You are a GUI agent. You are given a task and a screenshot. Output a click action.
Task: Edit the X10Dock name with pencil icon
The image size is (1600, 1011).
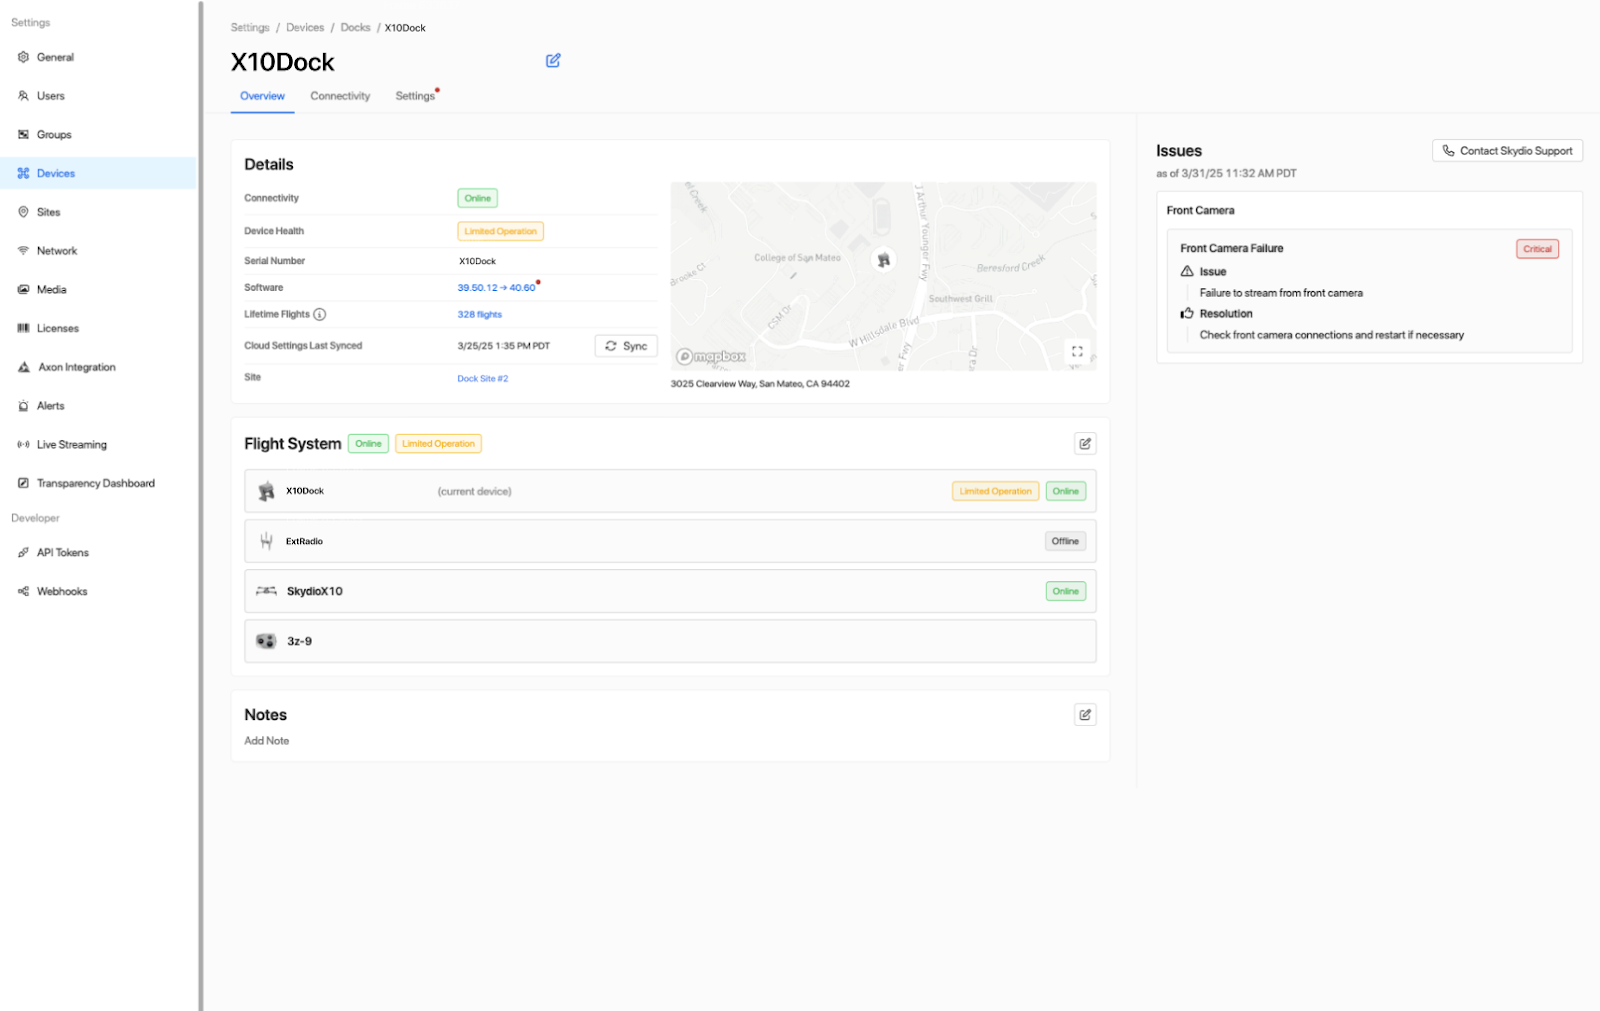click(553, 61)
